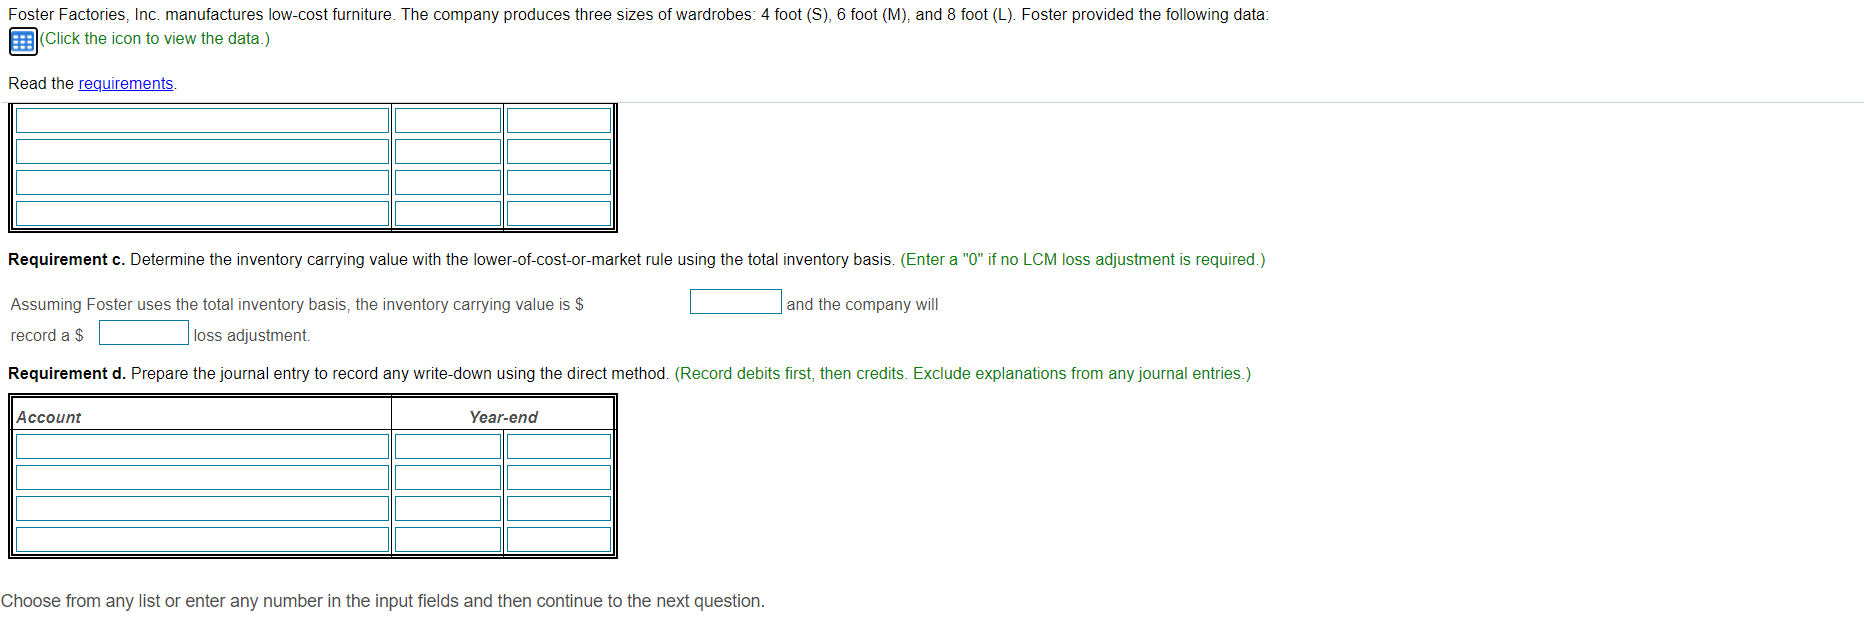Select the first Account field in journal entry
Viewport: 1864px width, 618px height.
tap(202, 446)
